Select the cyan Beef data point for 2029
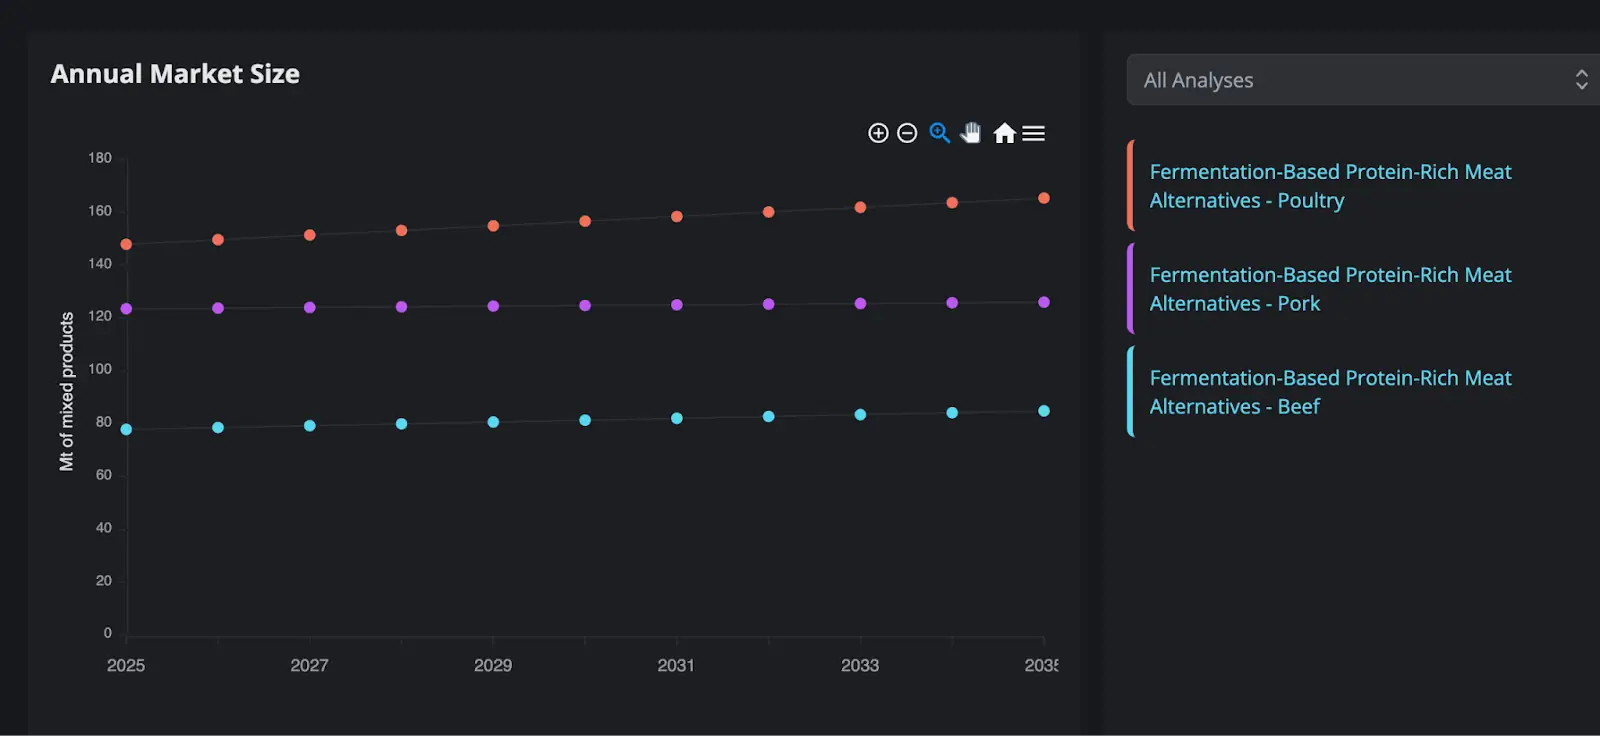This screenshot has width=1600, height=736. click(493, 422)
